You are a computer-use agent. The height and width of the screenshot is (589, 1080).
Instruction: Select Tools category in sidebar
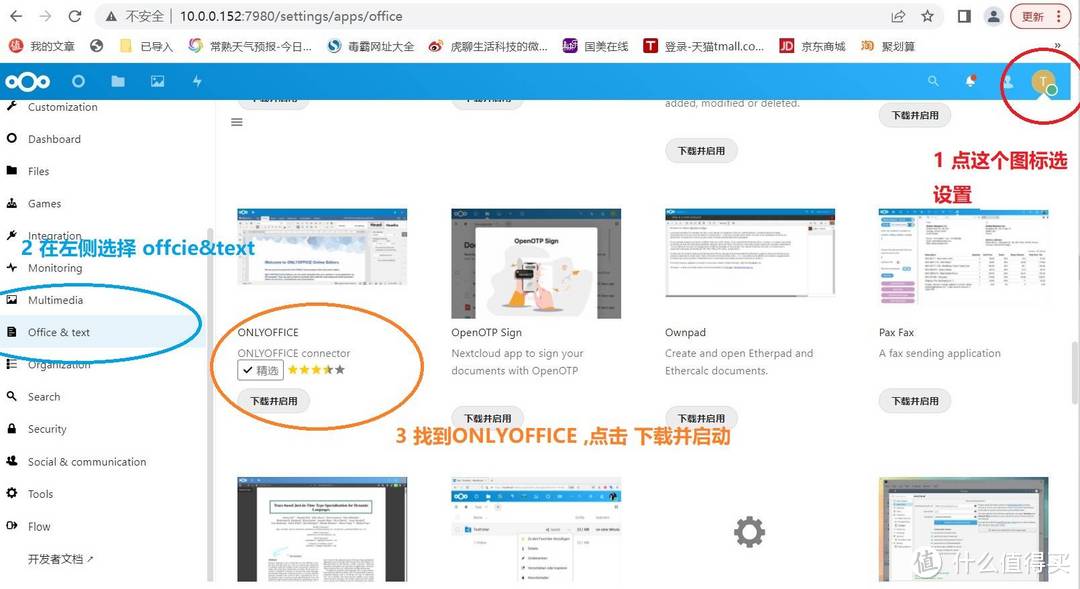coord(40,494)
